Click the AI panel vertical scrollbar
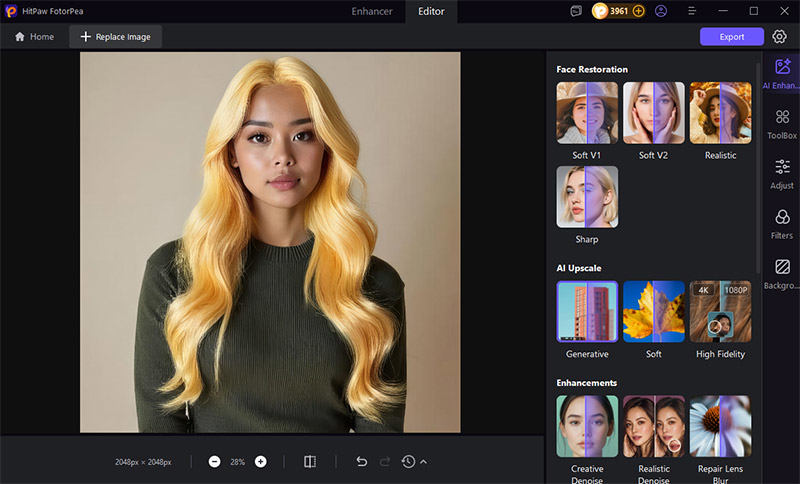The width and height of the screenshot is (800, 484). 758,168
